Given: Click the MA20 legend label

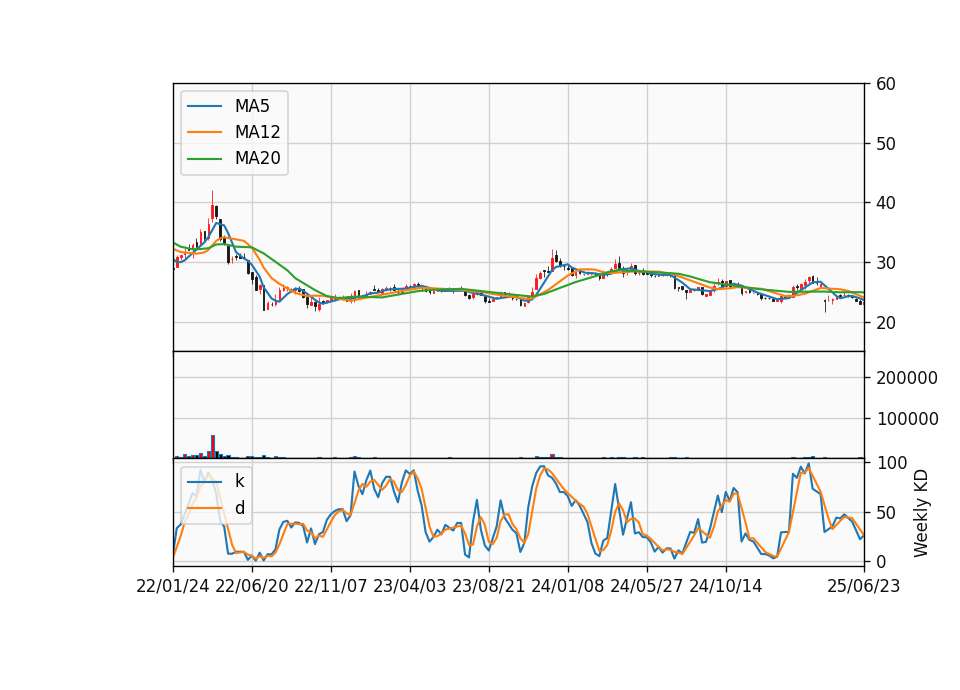Looking at the screenshot, I should (257, 158).
